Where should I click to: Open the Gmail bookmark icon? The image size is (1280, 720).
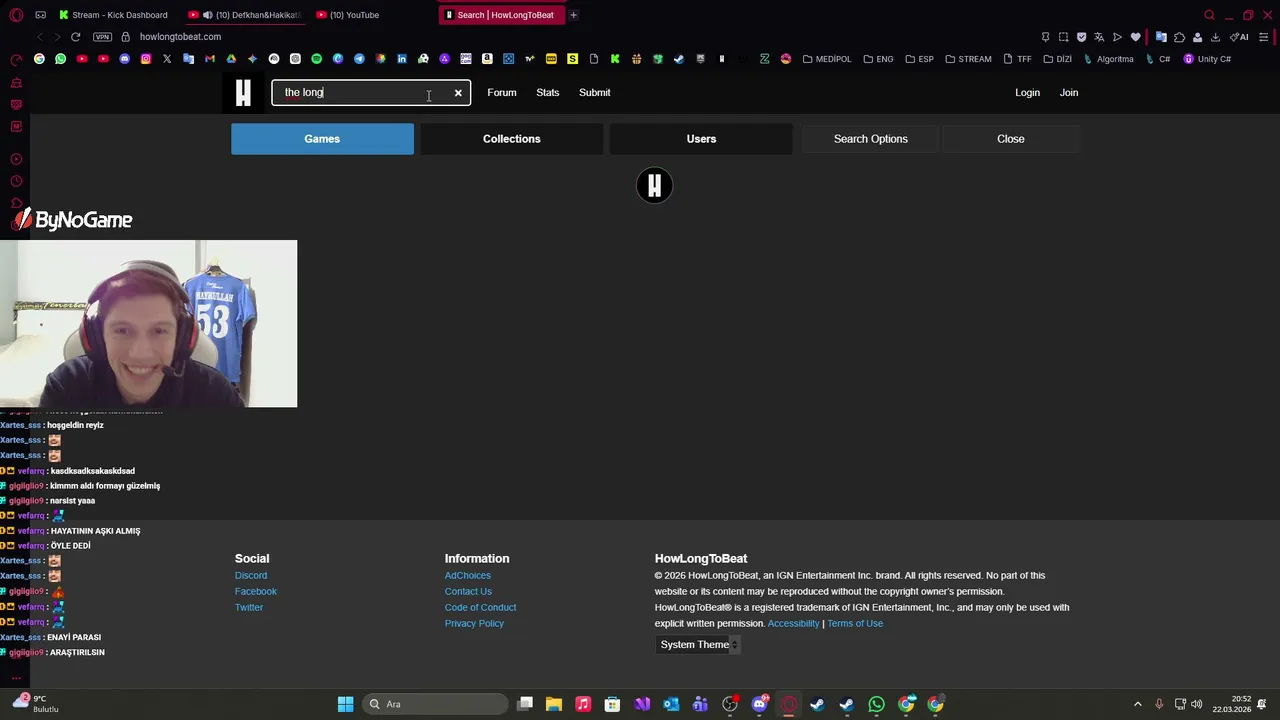[x=210, y=59]
